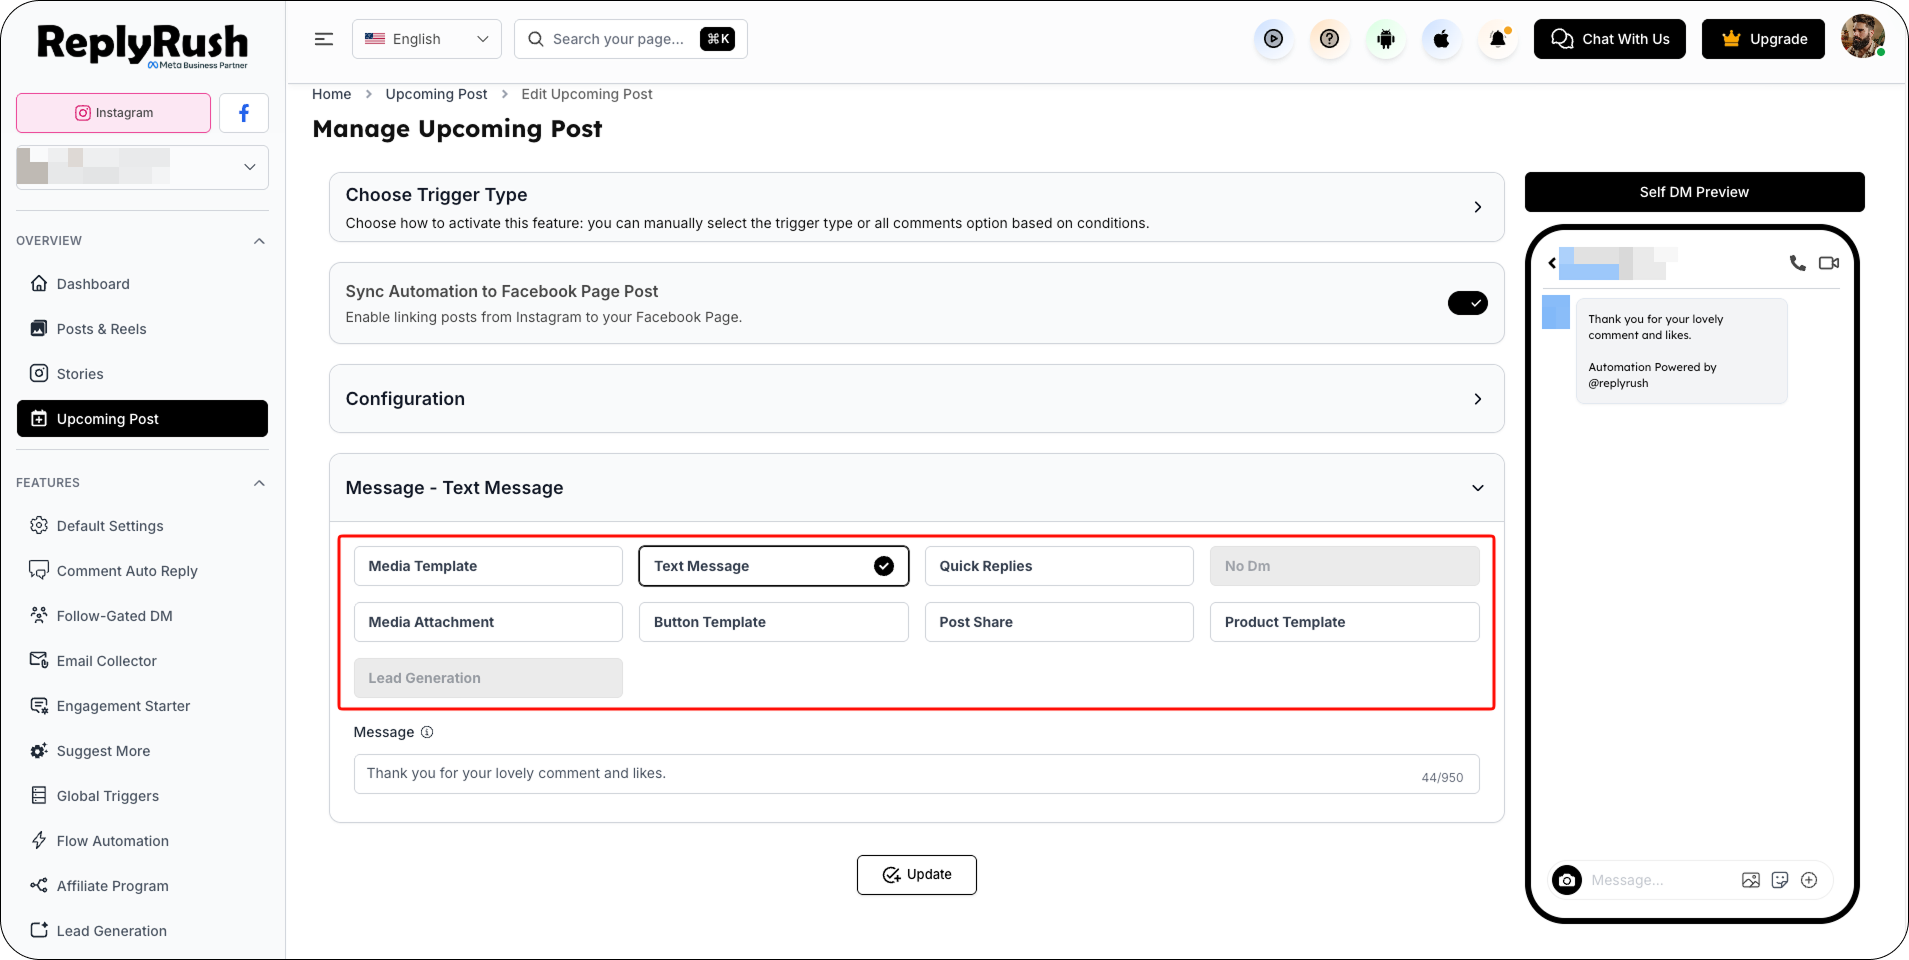
Task: Click plus icon in DM preview
Action: [x=1809, y=880]
